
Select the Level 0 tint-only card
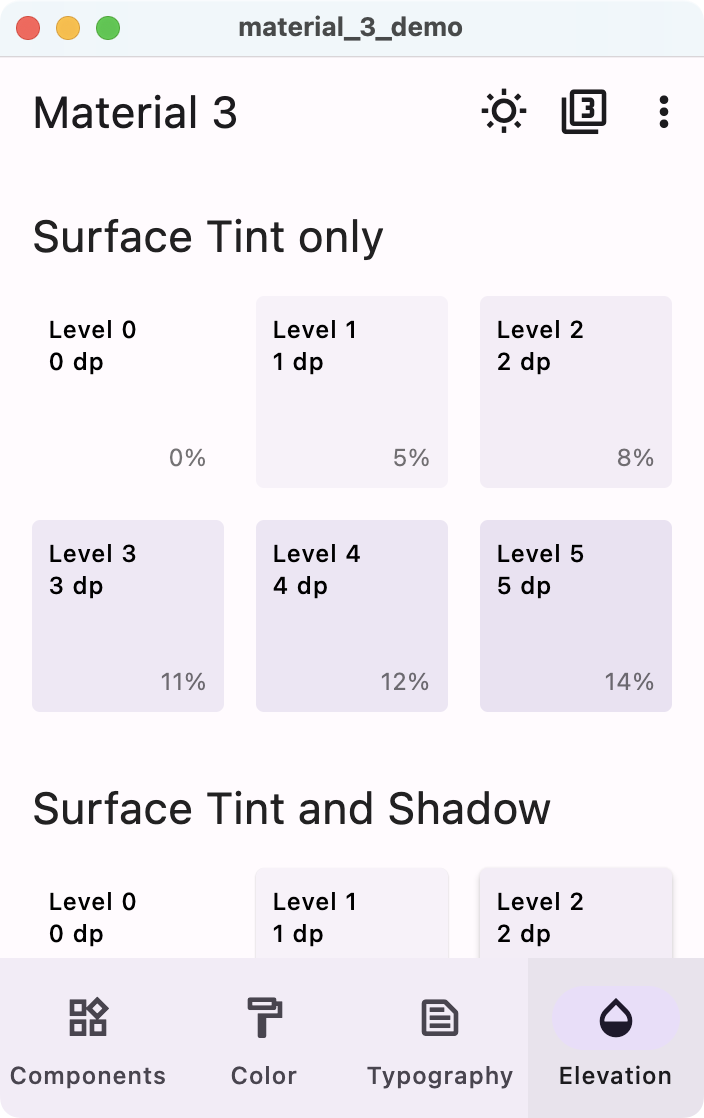pos(128,392)
